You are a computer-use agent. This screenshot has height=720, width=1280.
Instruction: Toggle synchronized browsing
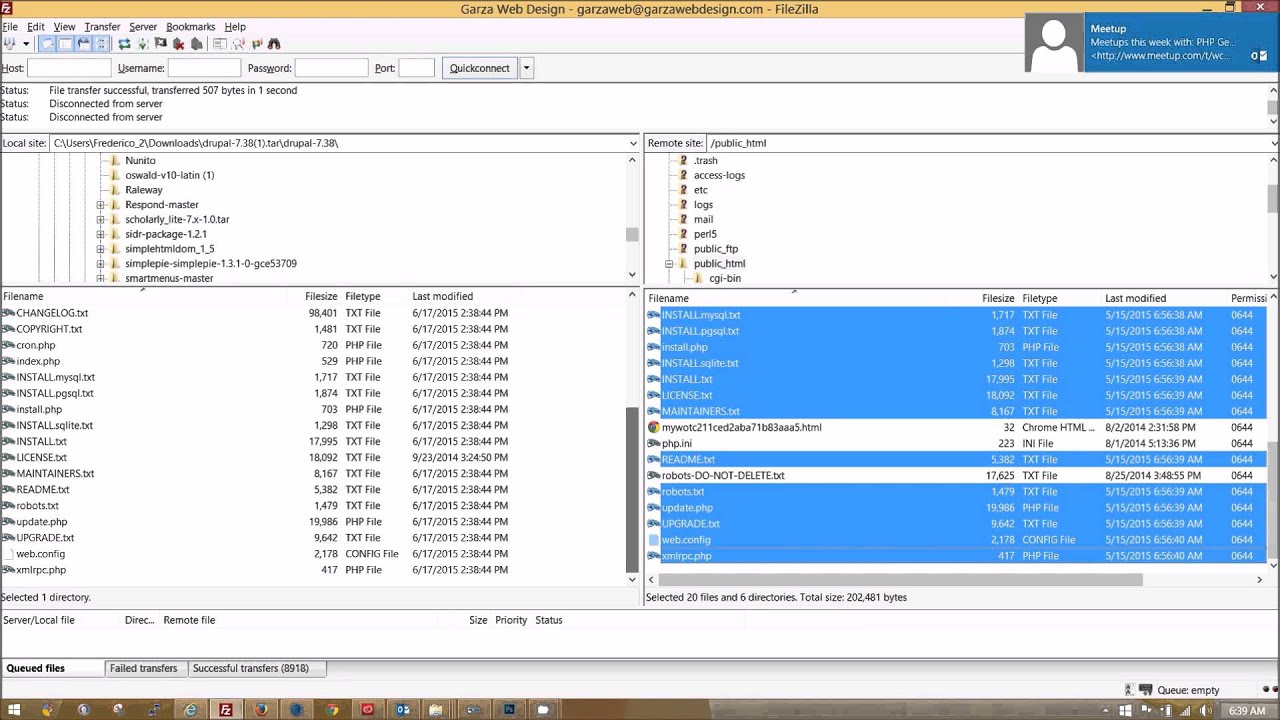pos(257,44)
